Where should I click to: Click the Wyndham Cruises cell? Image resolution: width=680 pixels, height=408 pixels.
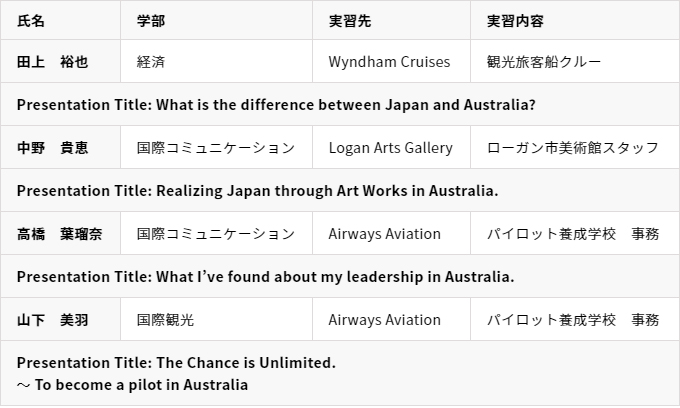tap(391, 61)
